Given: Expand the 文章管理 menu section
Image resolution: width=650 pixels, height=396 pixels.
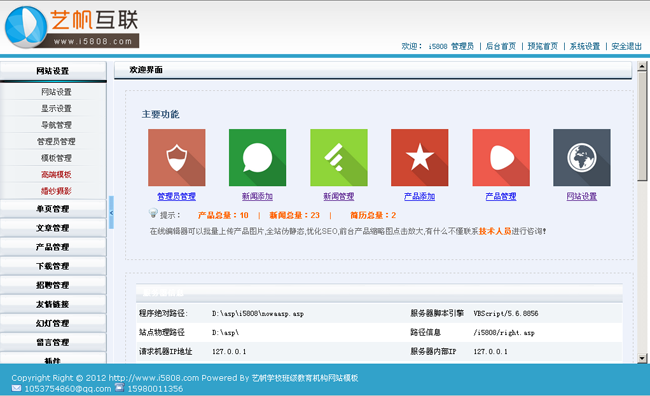Looking at the screenshot, I should (53, 228).
